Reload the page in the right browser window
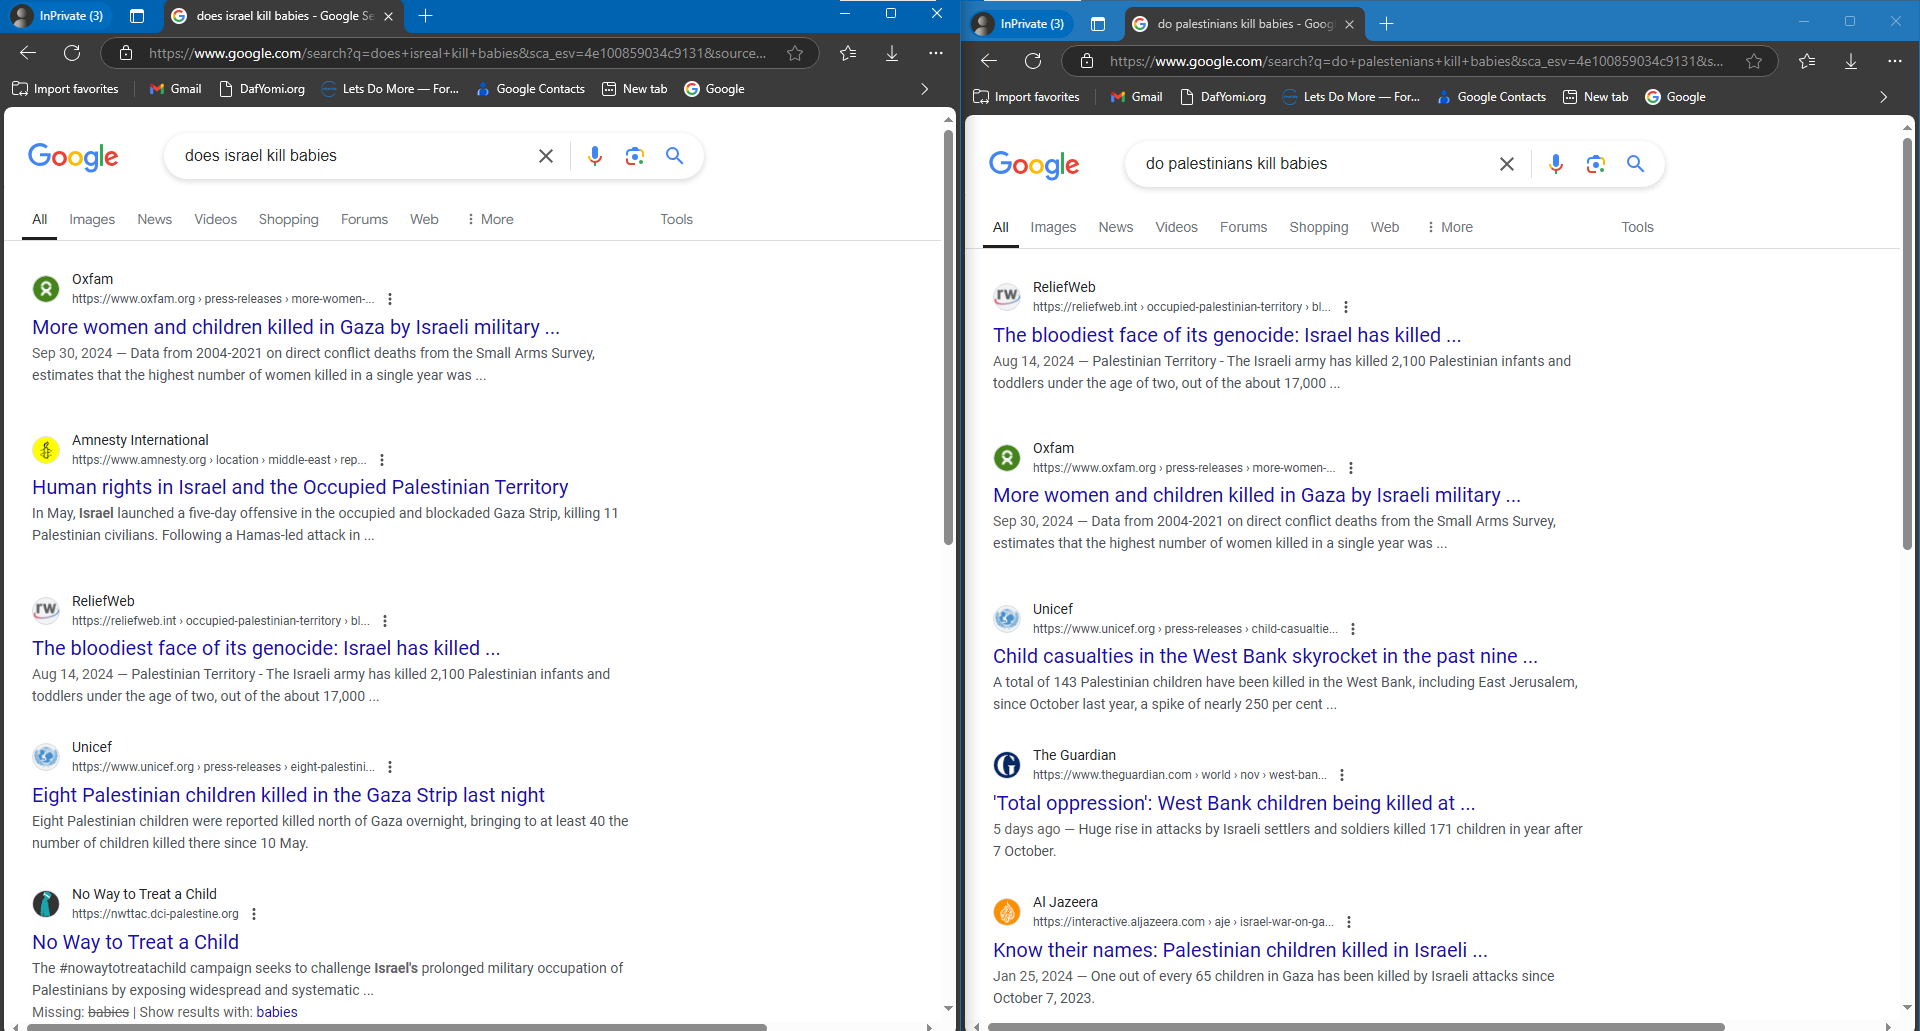Viewport: 1920px width, 1031px height. tap(1033, 61)
